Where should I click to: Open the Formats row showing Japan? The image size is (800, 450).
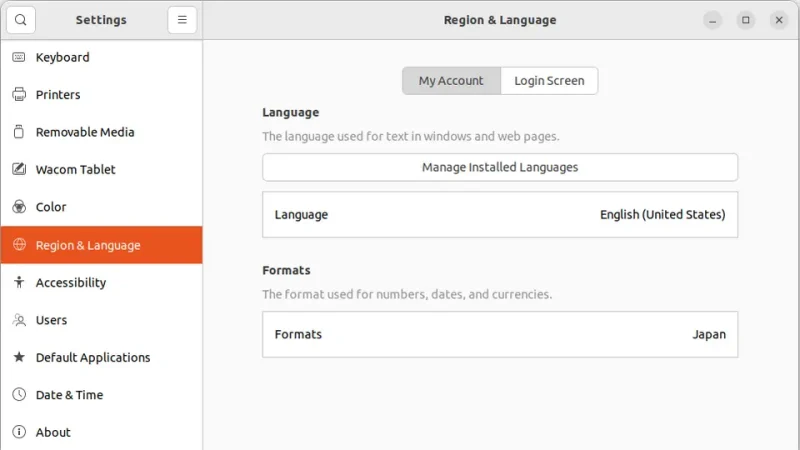tap(500, 335)
